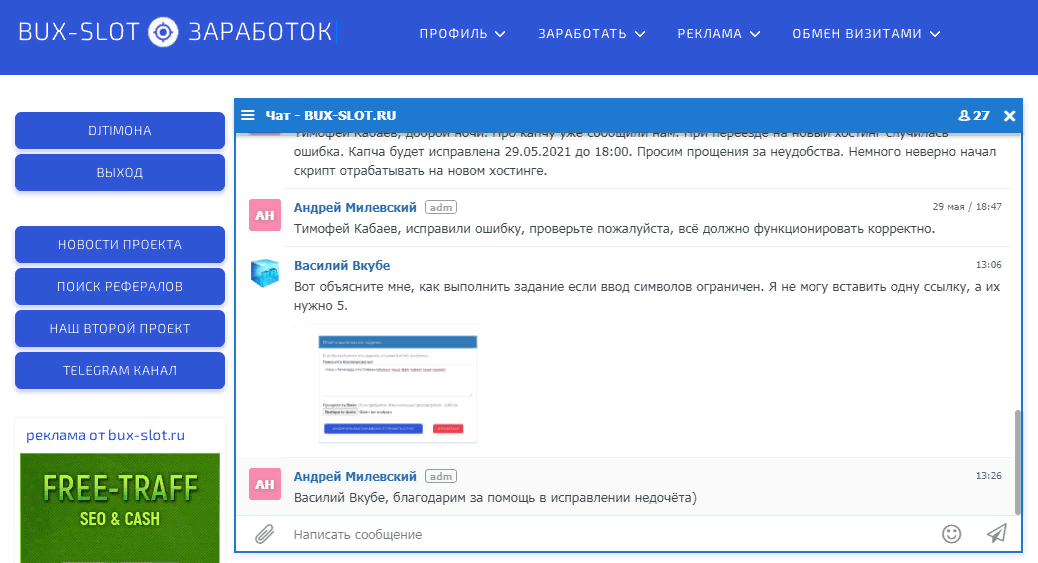Viewport: 1038px width, 563px height.
Task: Open the attached screenshot thumbnail in chat
Action: 388,385
